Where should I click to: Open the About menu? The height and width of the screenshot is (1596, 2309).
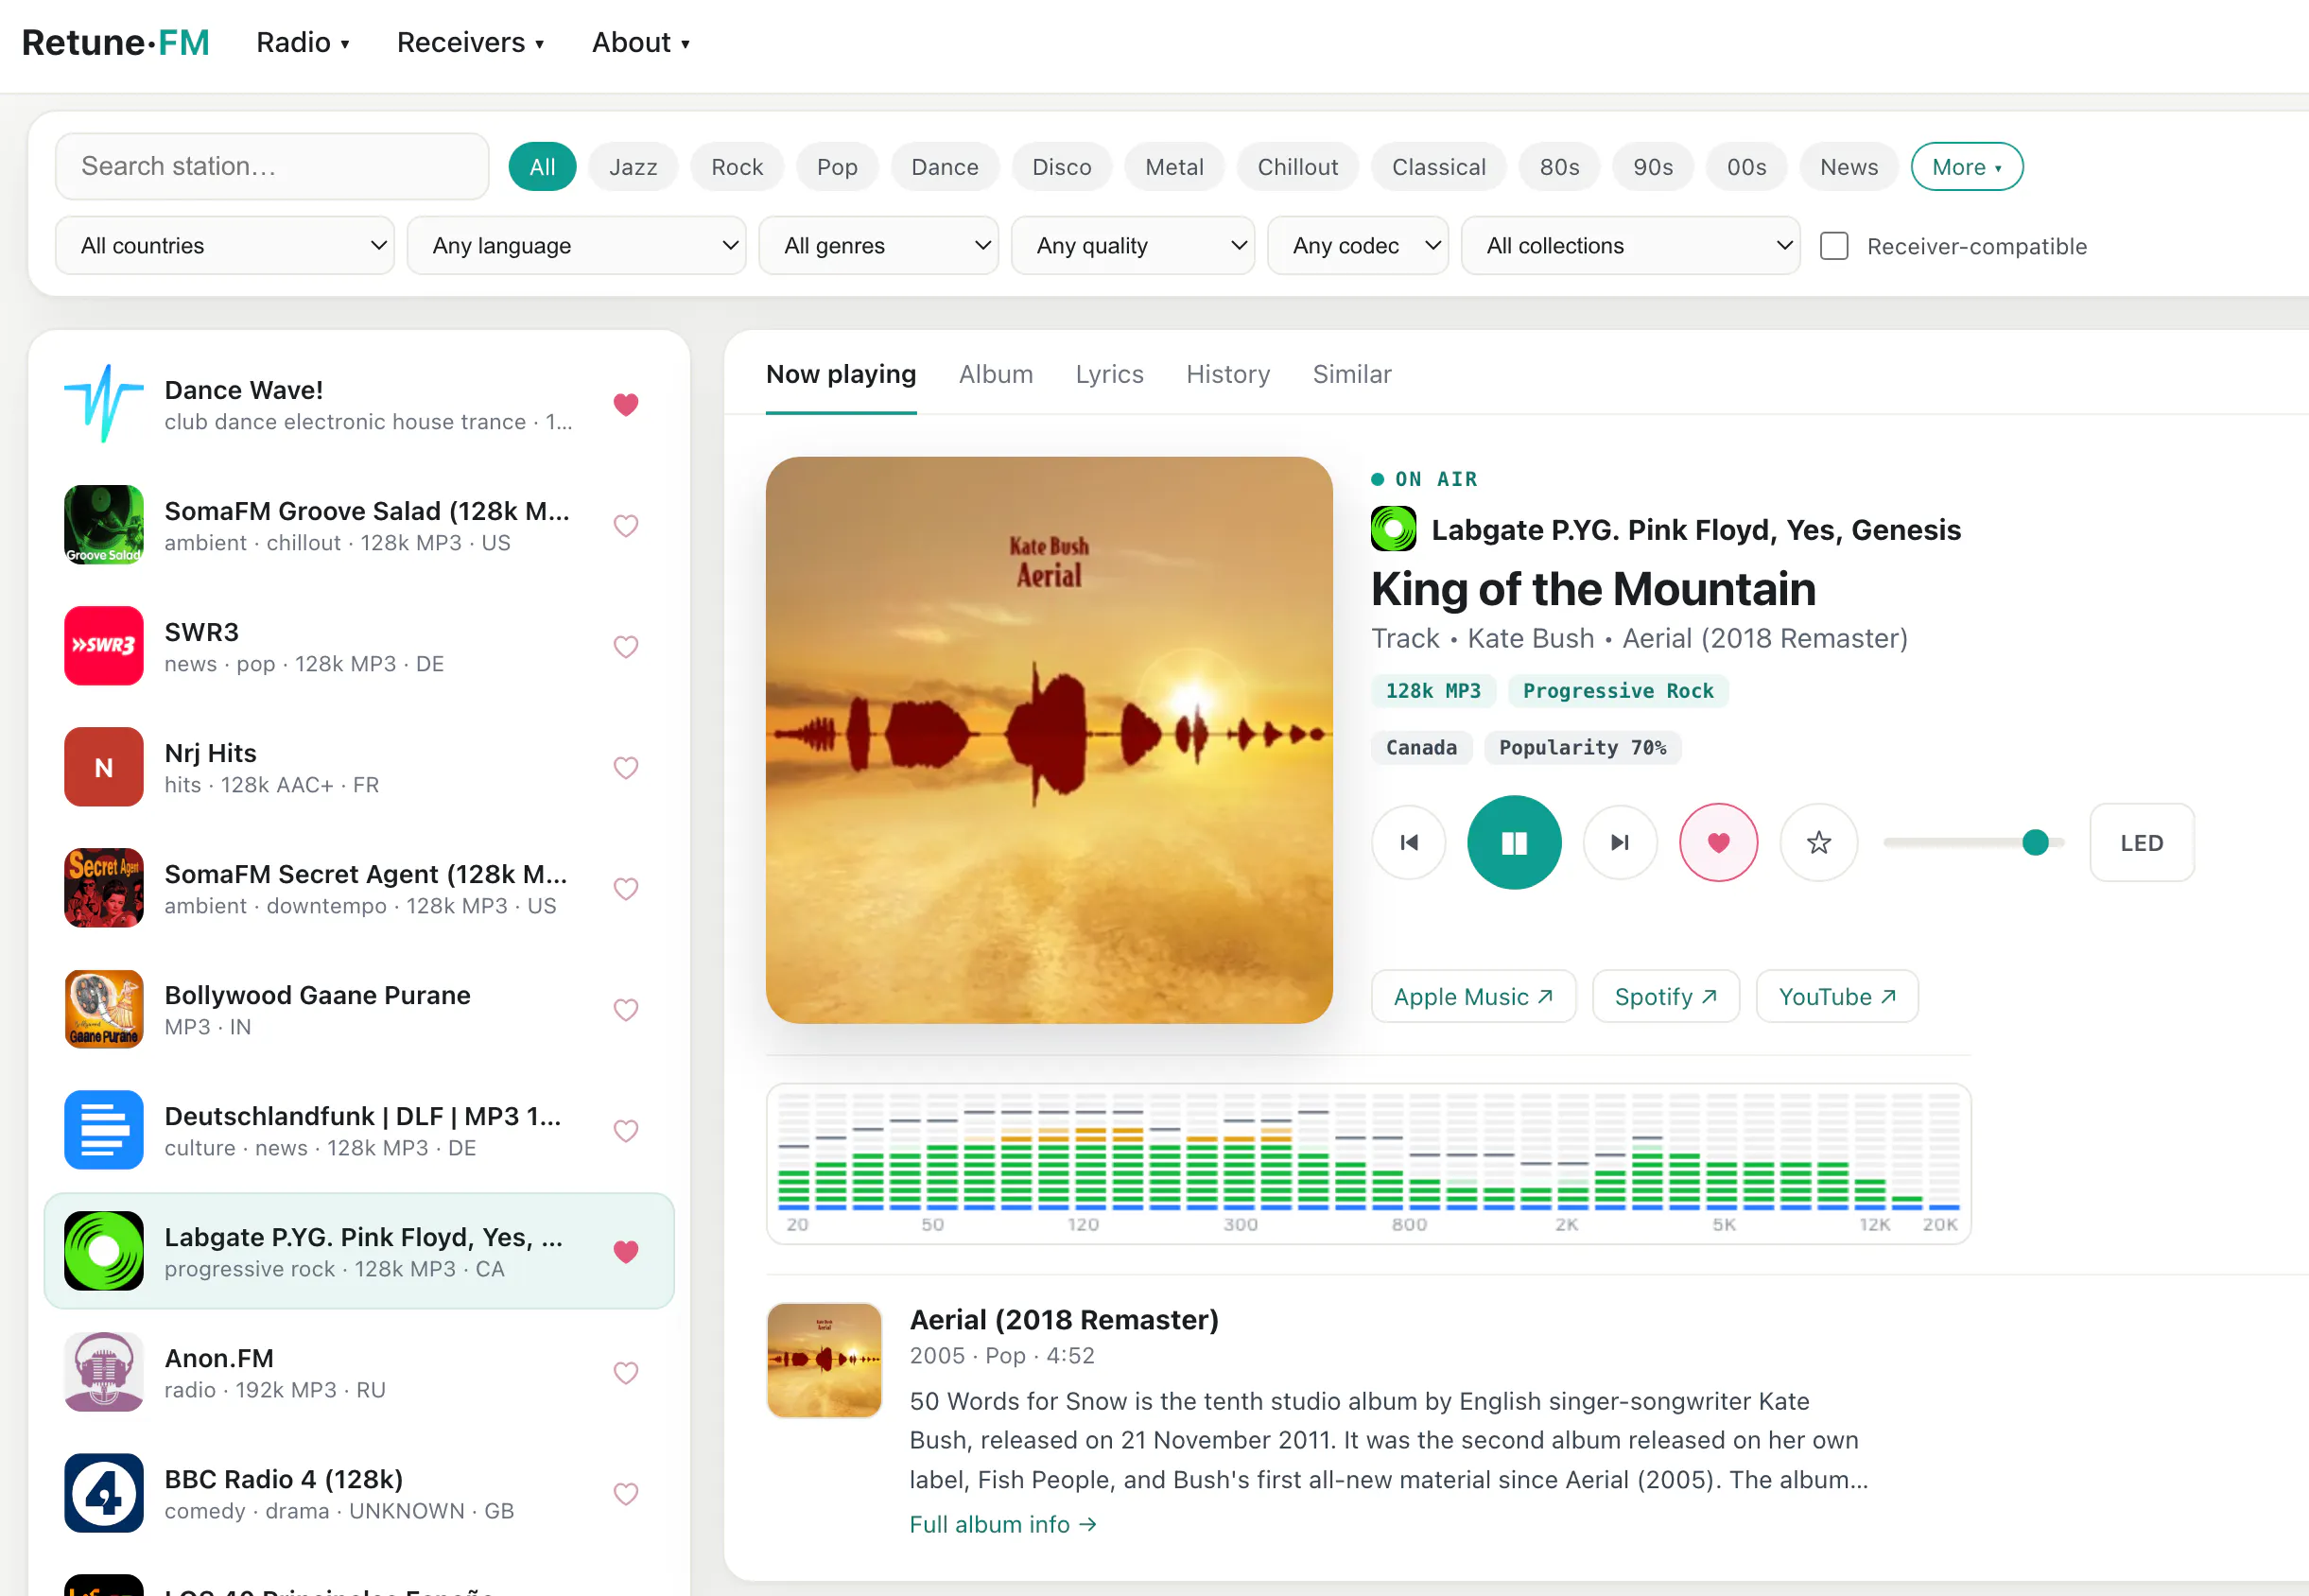(641, 43)
